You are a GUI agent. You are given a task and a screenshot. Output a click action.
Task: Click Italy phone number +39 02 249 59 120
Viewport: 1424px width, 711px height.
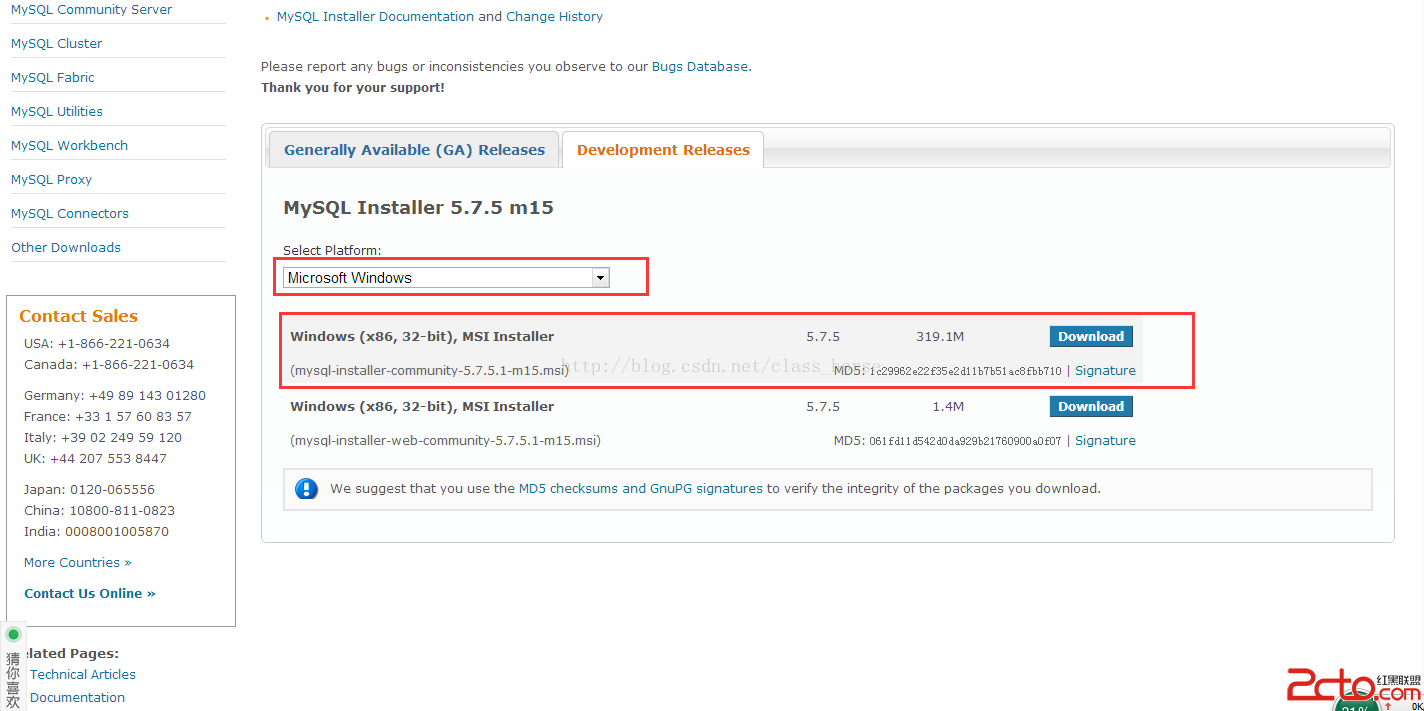tap(120, 438)
